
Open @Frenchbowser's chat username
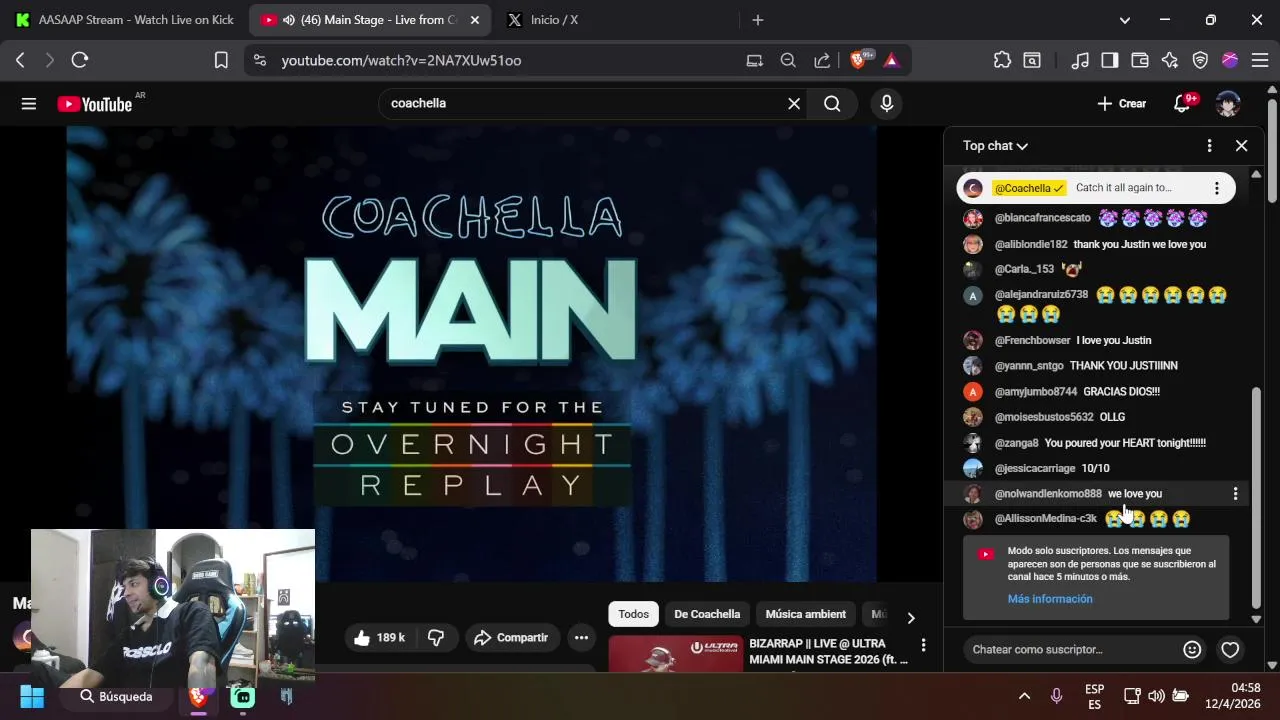[x=1032, y=341]
